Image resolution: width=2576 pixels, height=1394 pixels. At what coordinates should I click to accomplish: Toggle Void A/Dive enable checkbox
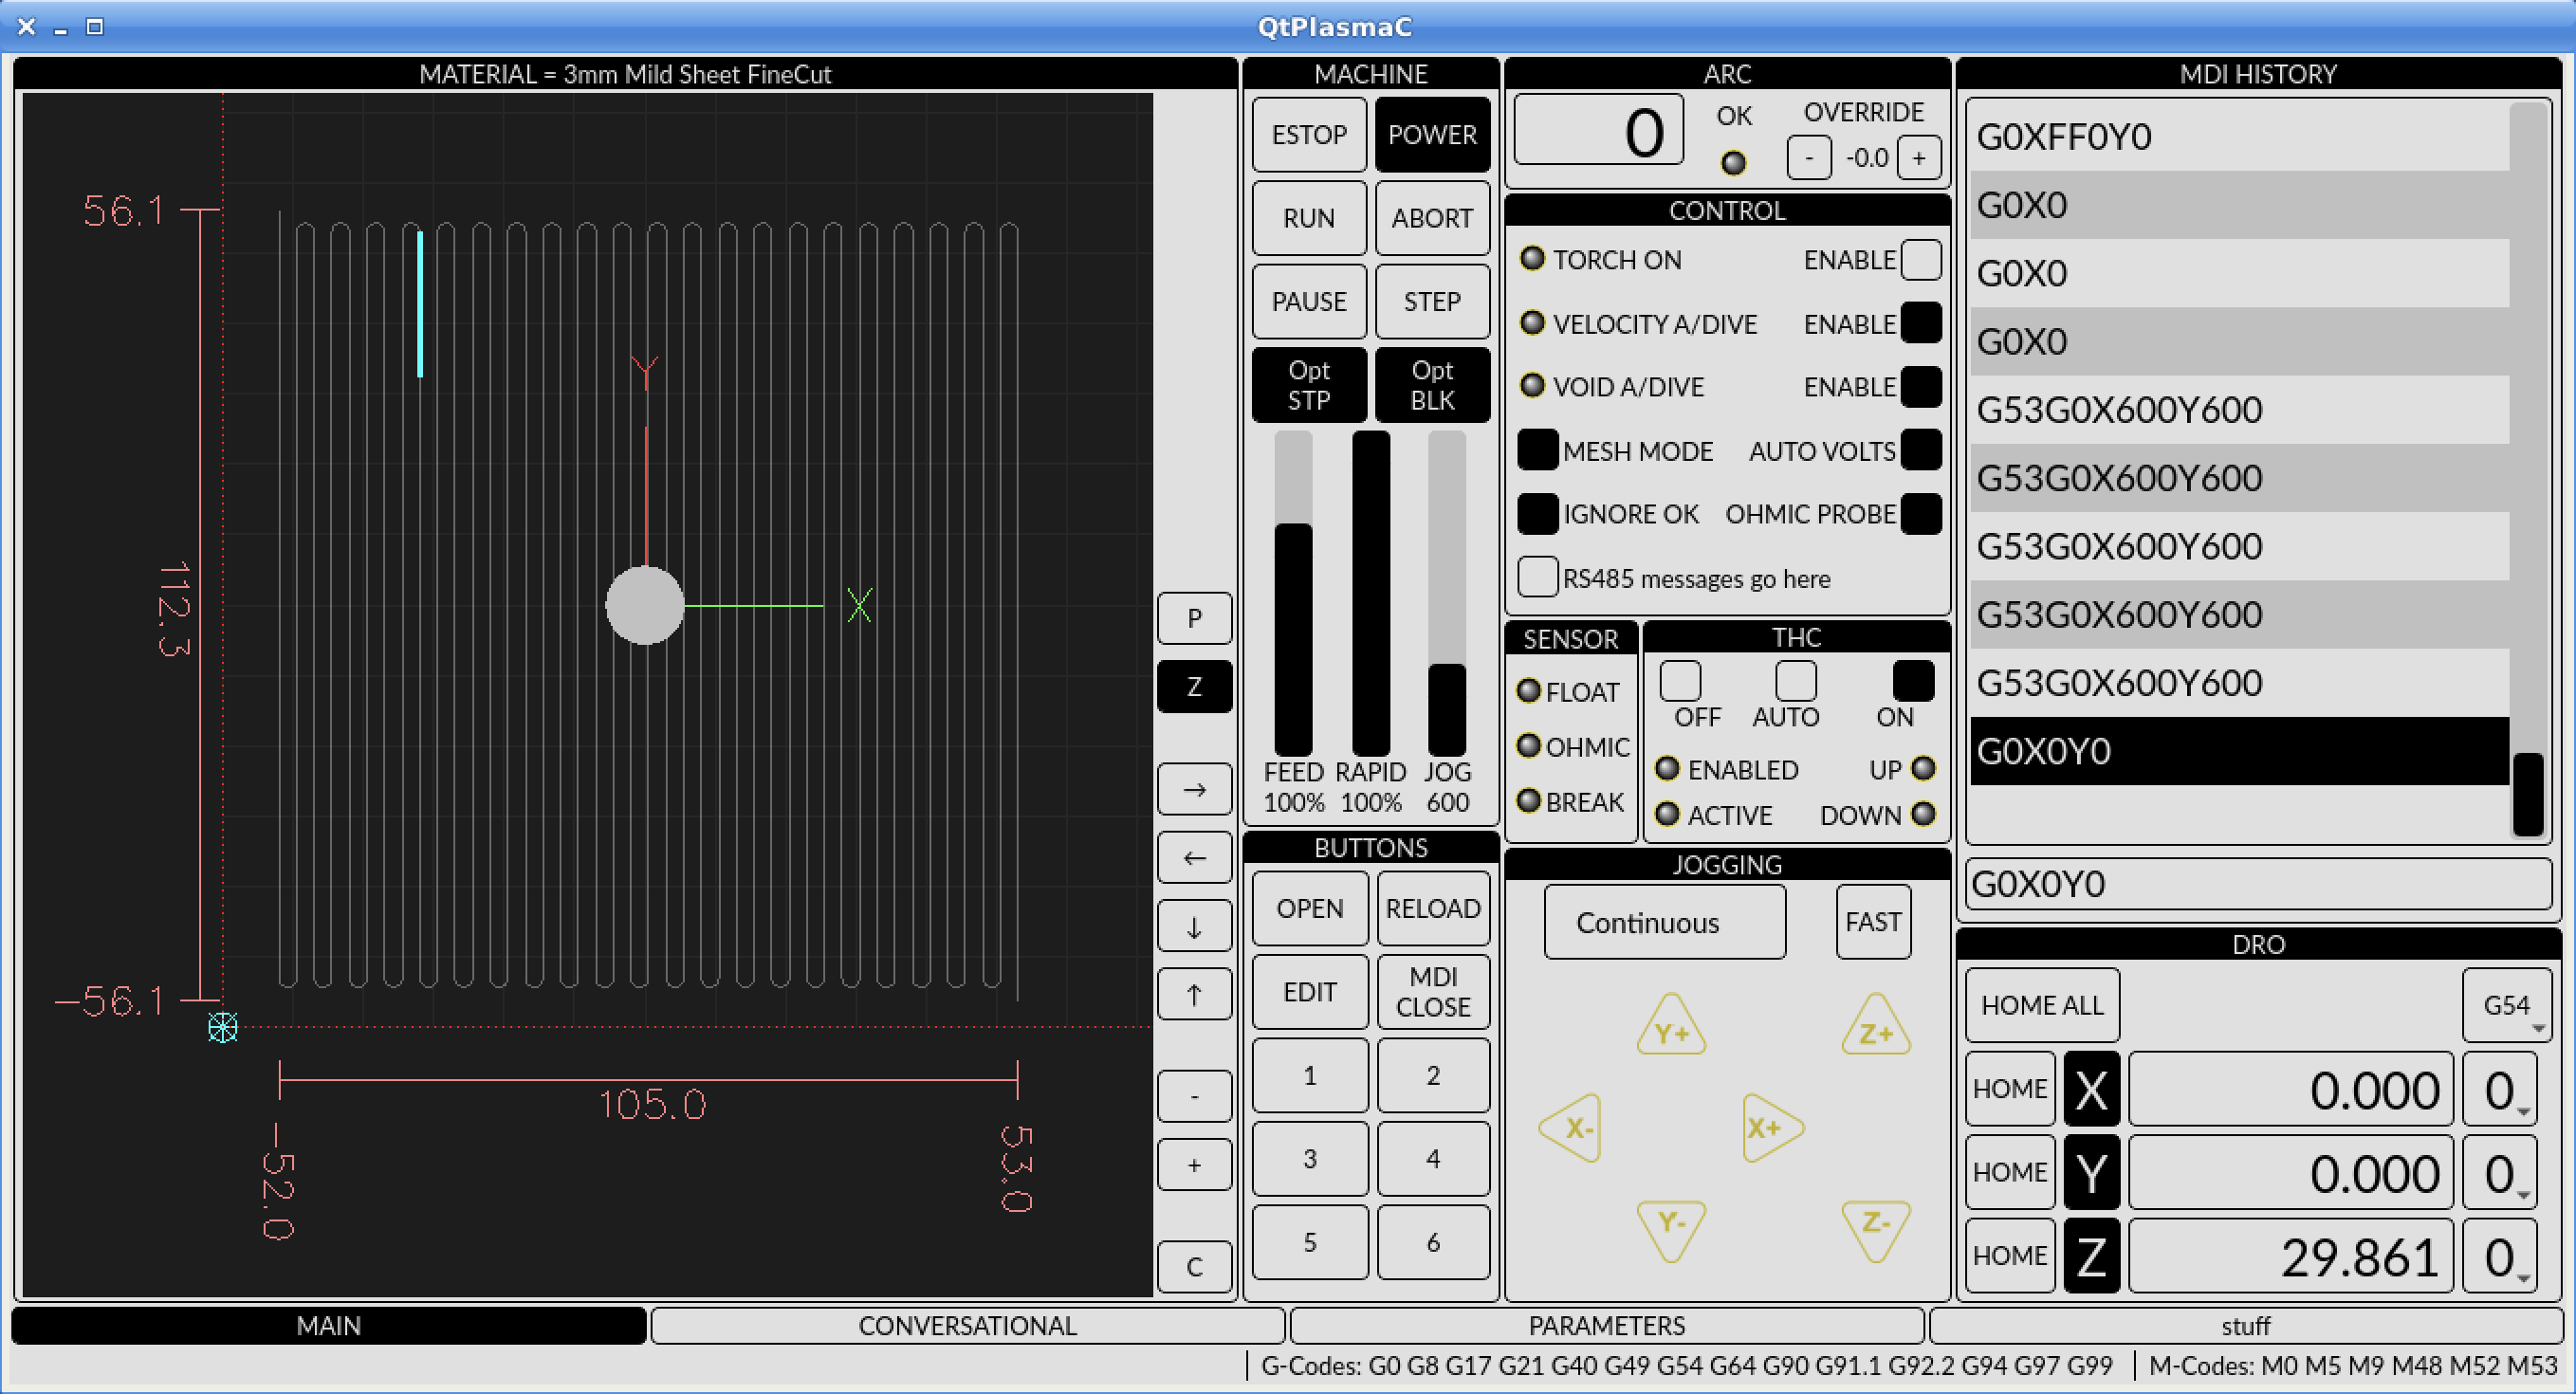[1920, 387]
